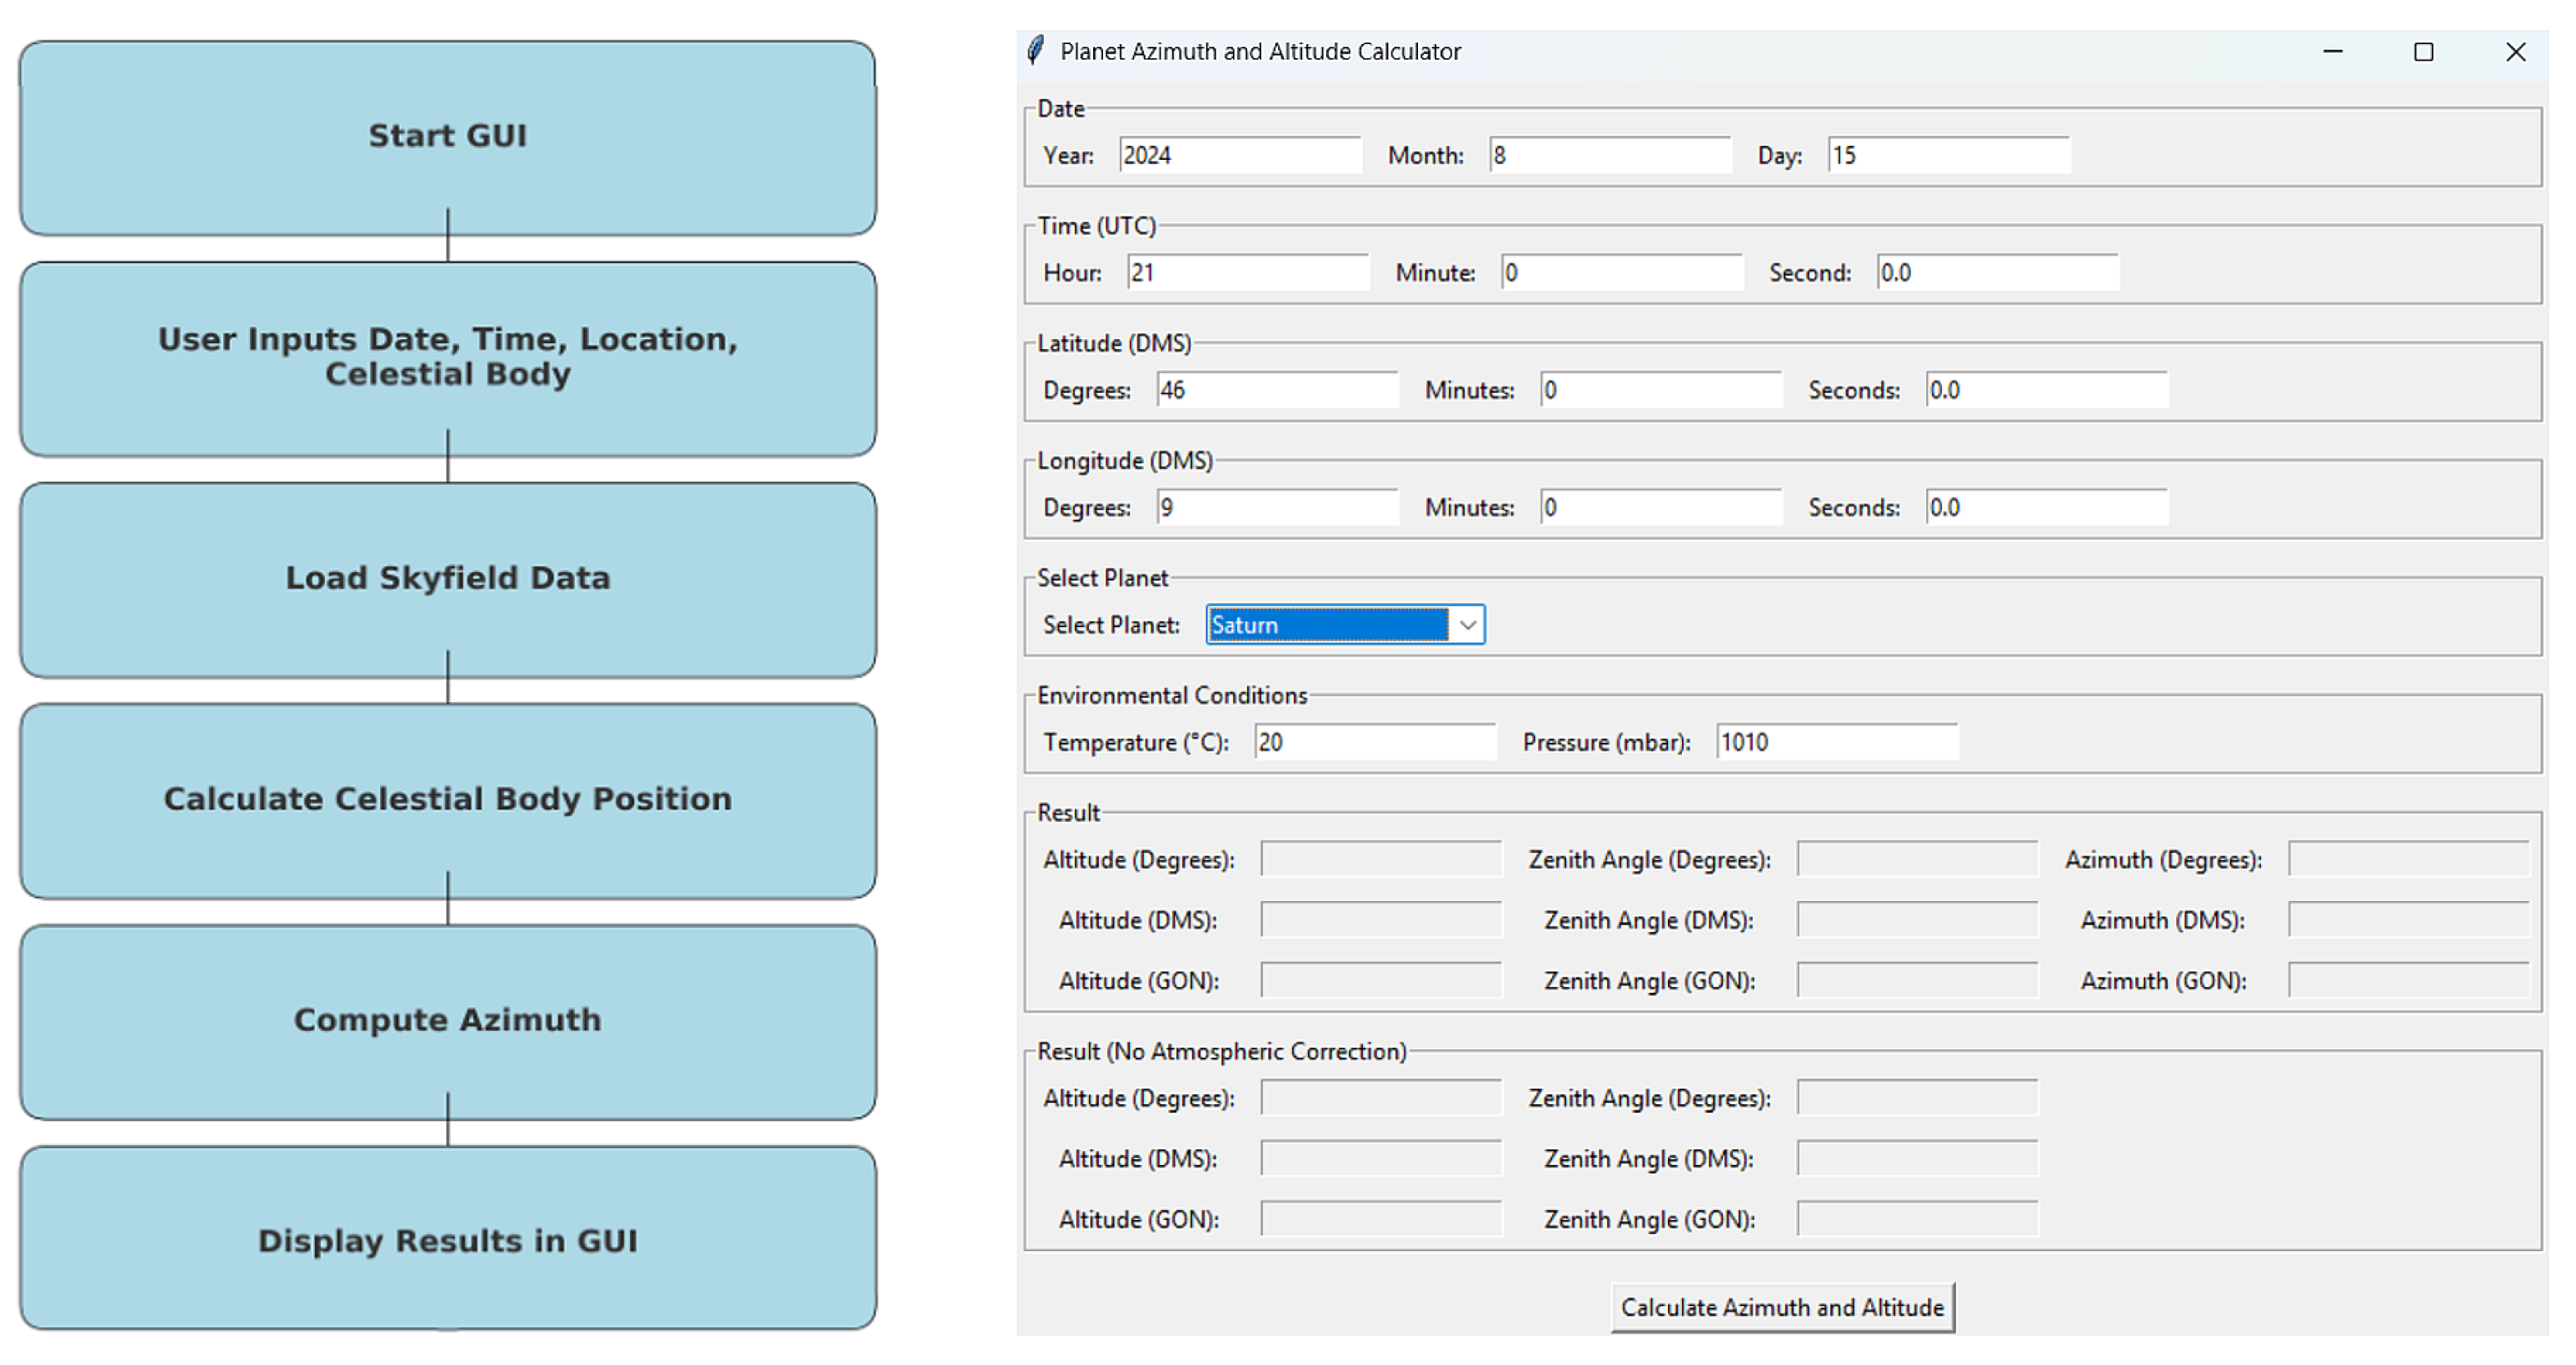This screenshot has height=1365, width=2576.
Task: Click the Day input field
Action: 1949,155
